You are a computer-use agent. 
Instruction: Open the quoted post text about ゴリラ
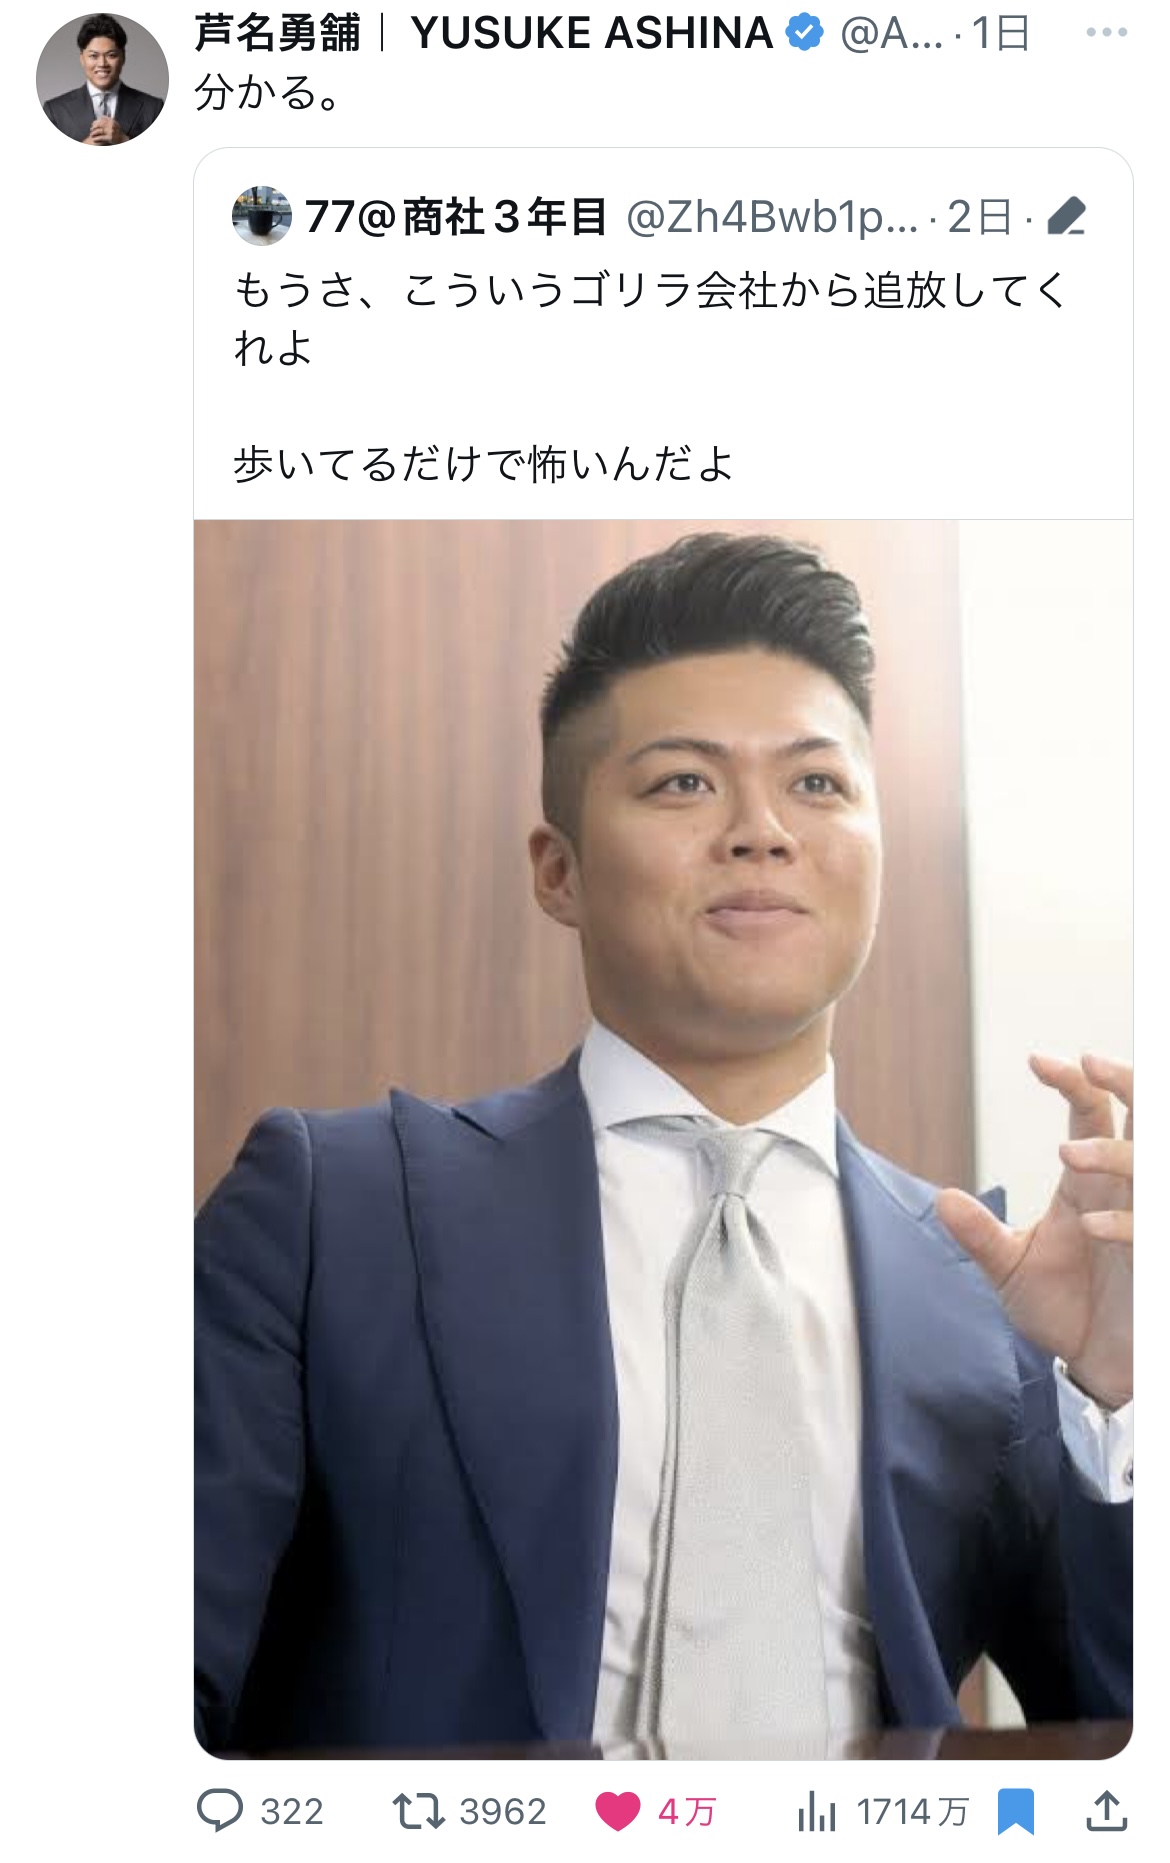pos(650,377)
